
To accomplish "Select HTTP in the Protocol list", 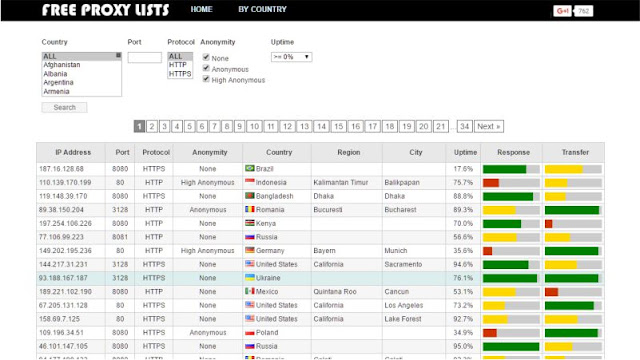I will pyautogui.click(x=180, y=65).
